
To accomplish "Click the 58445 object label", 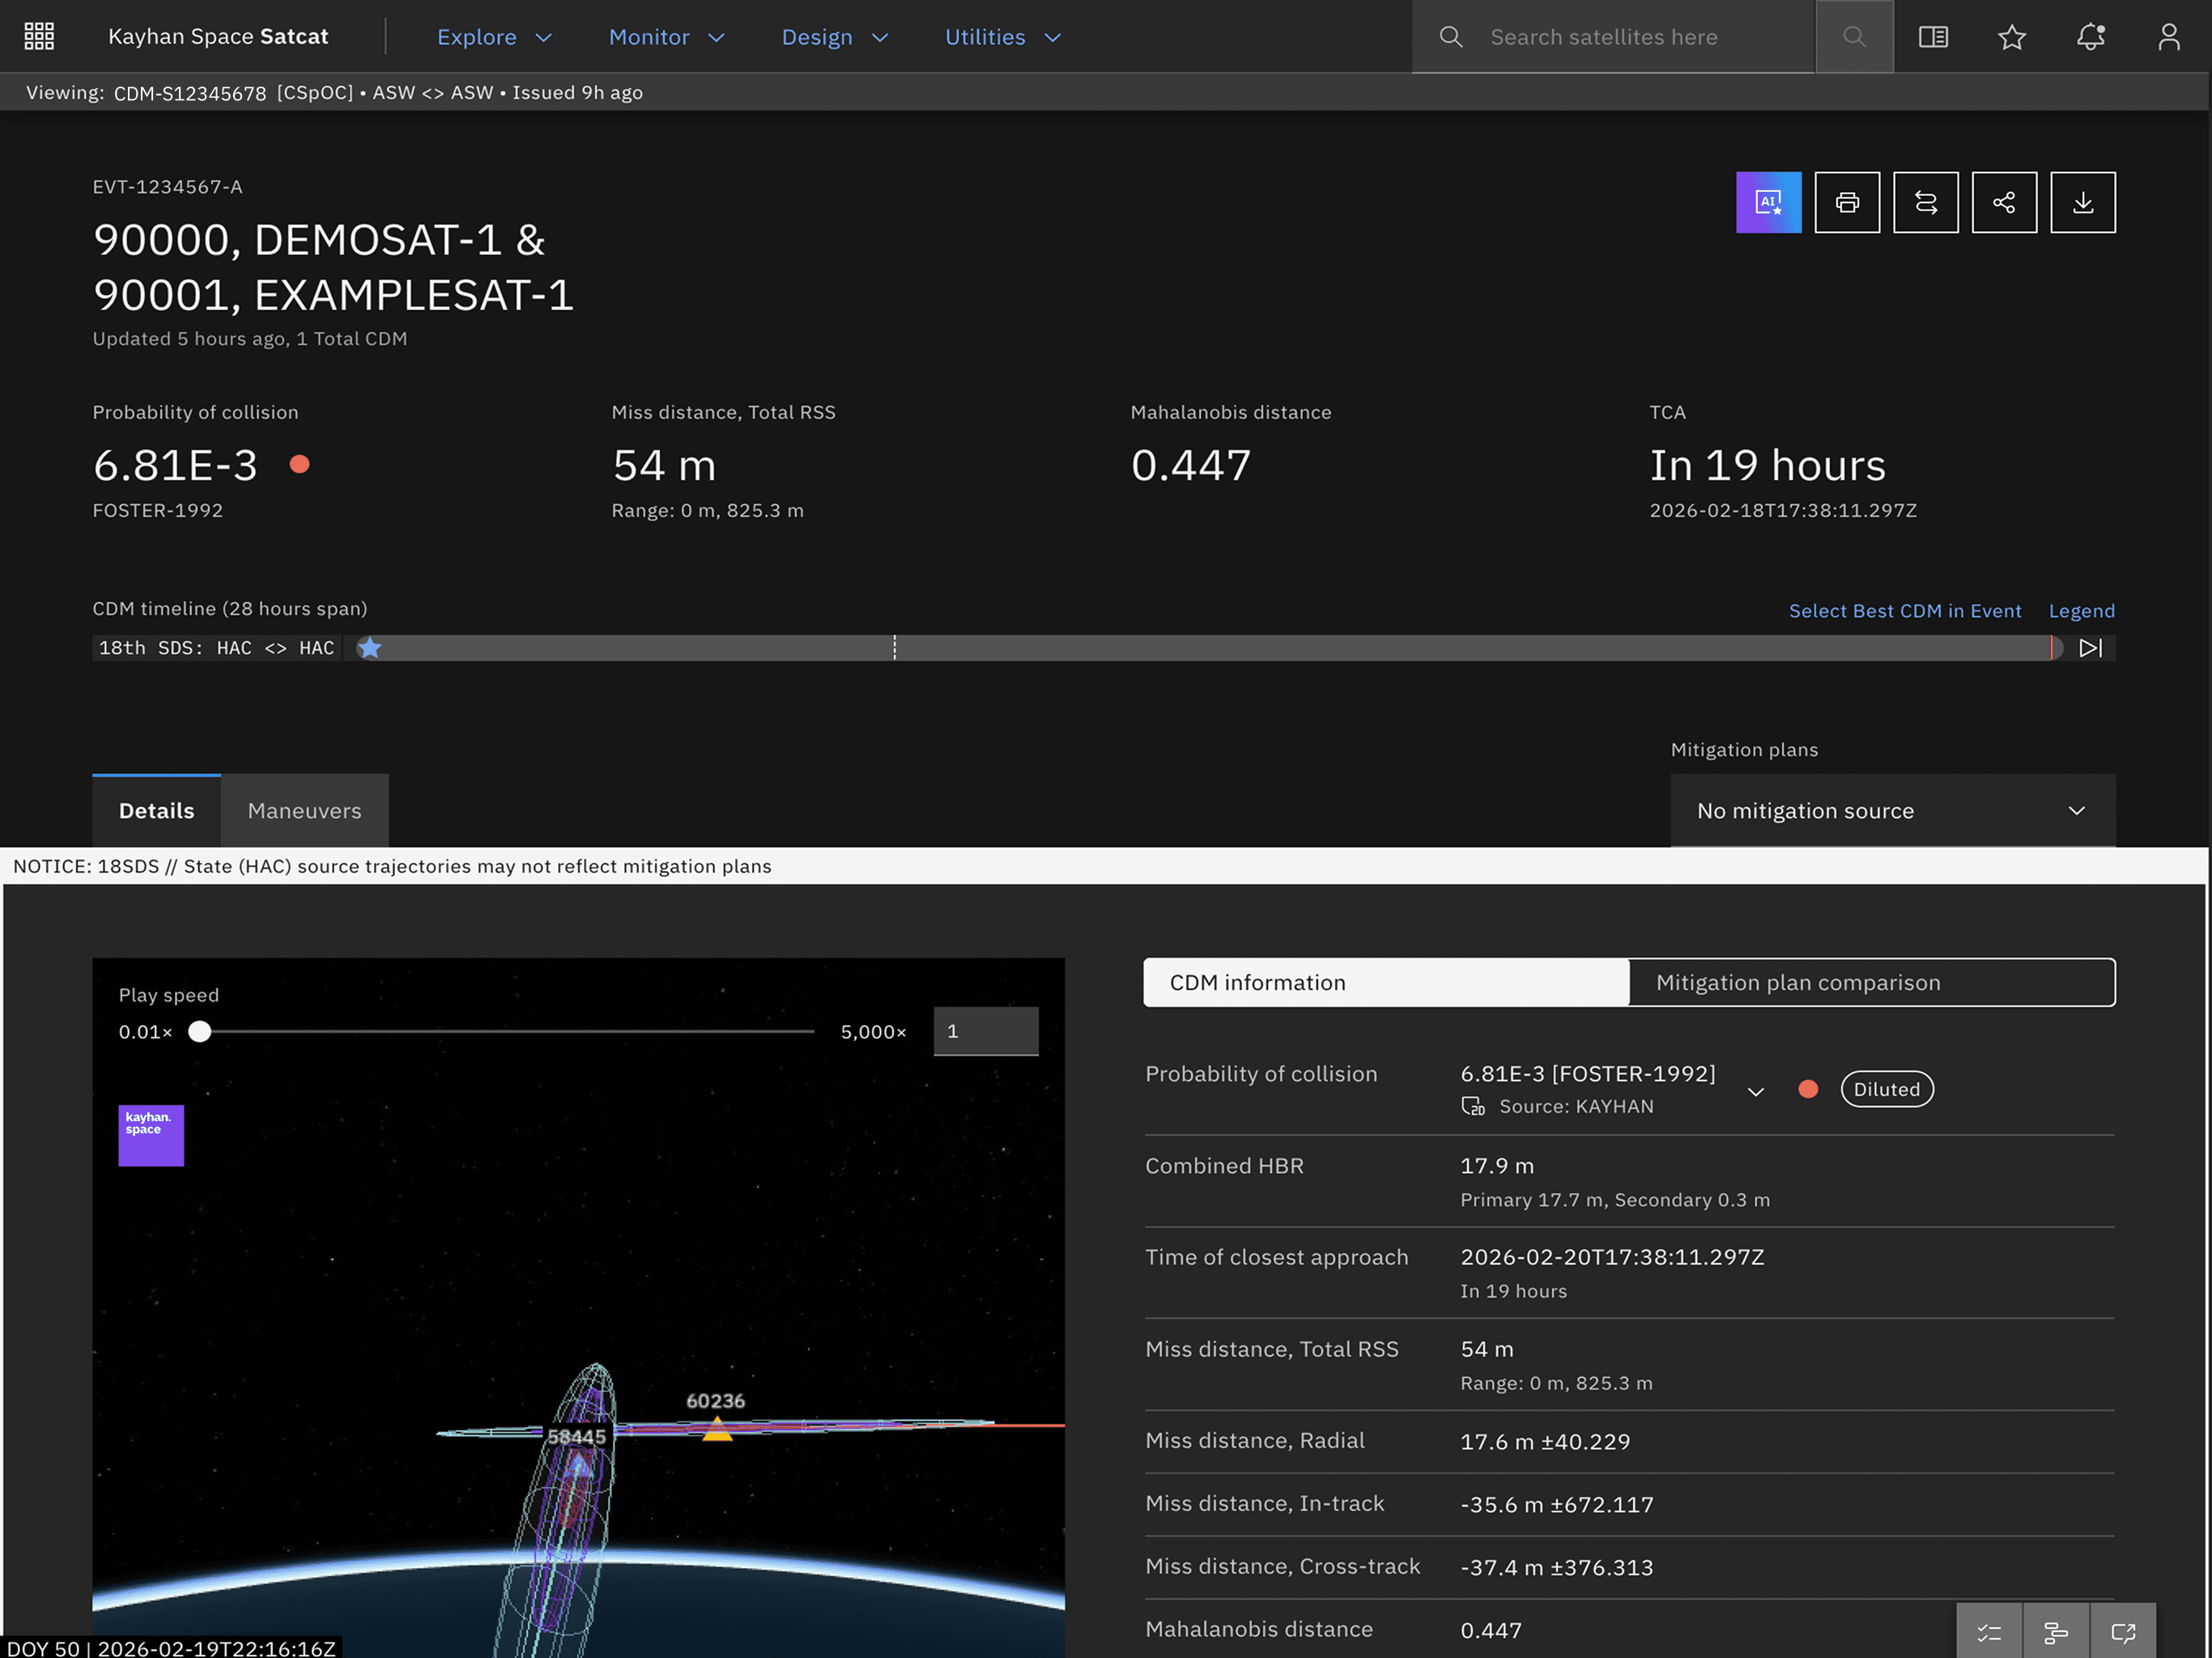I will coord(576,1436).
